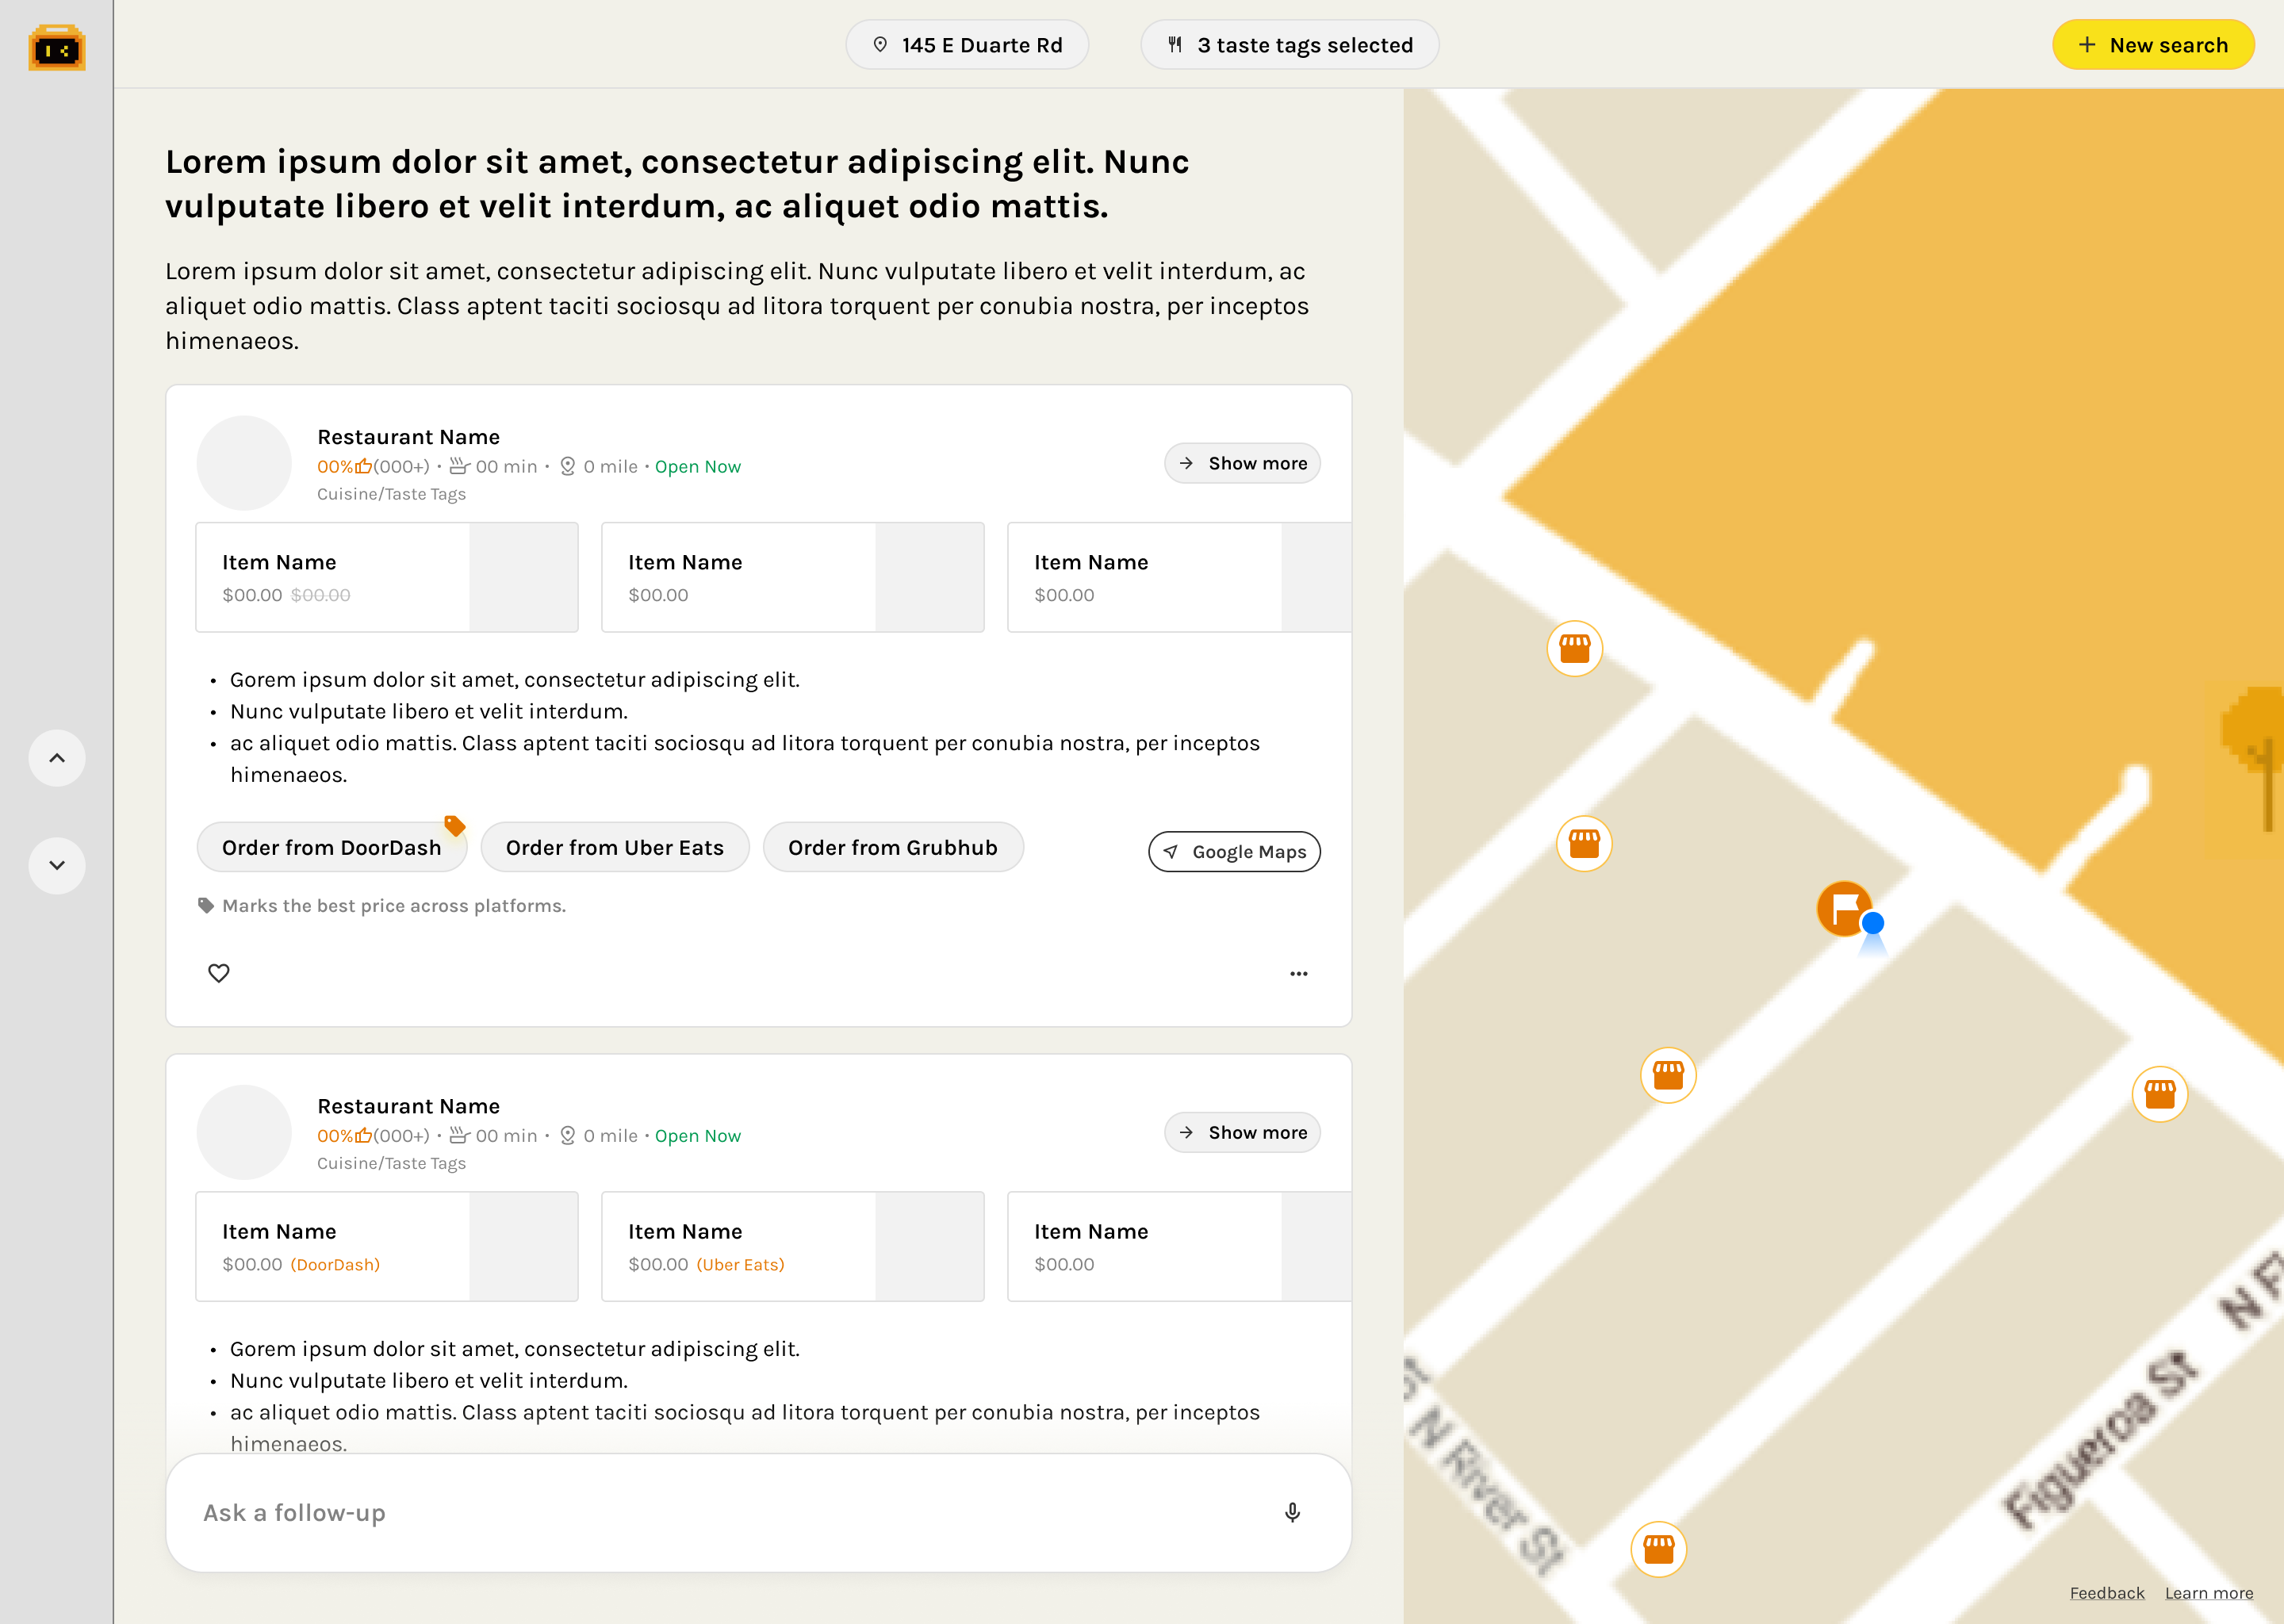Image resolution: width=2284 pixels, height=1624 pixels.
Task: Show more for the second restaurant
Action: pyautogui.click(x=1242, y=1132)
